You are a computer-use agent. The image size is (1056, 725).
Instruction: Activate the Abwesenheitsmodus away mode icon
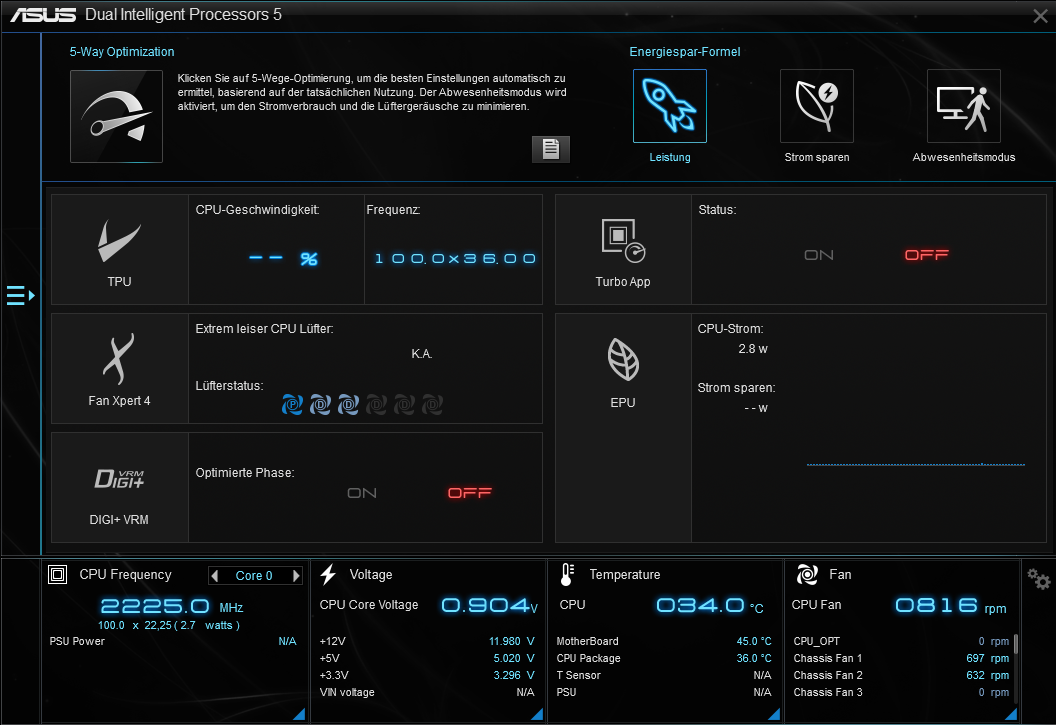point(963,106)
